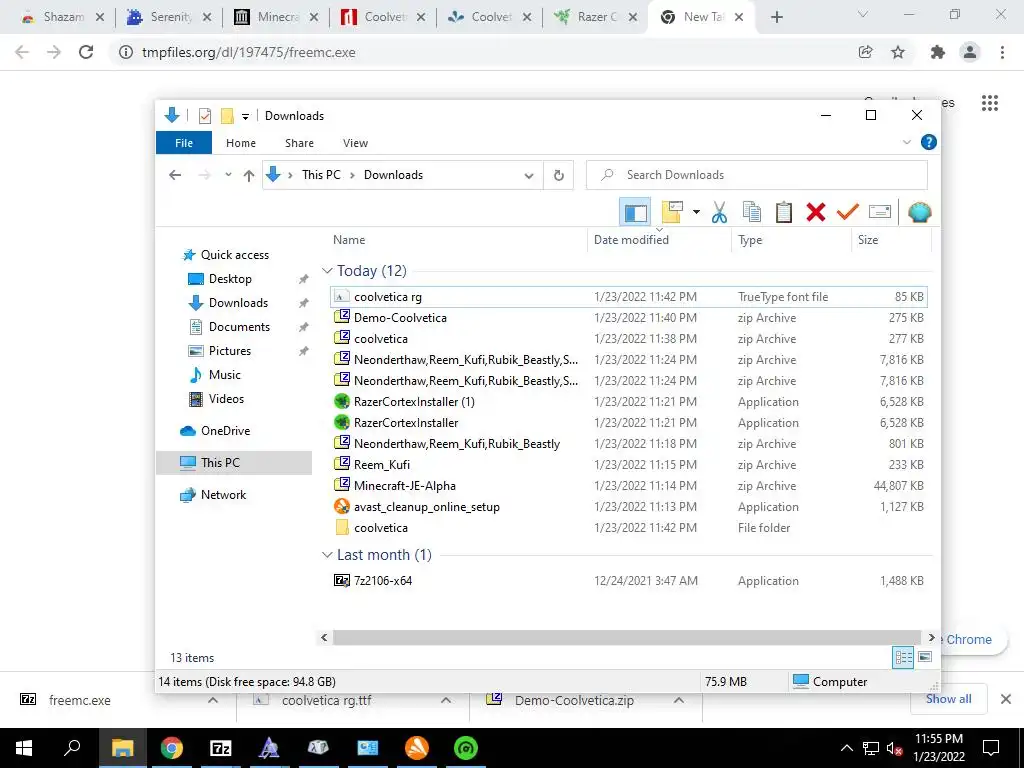Image resolution: width=1024 pixels, height=768 pixels.
Task: Click the Explorer Refresh button
Action: 558,175
